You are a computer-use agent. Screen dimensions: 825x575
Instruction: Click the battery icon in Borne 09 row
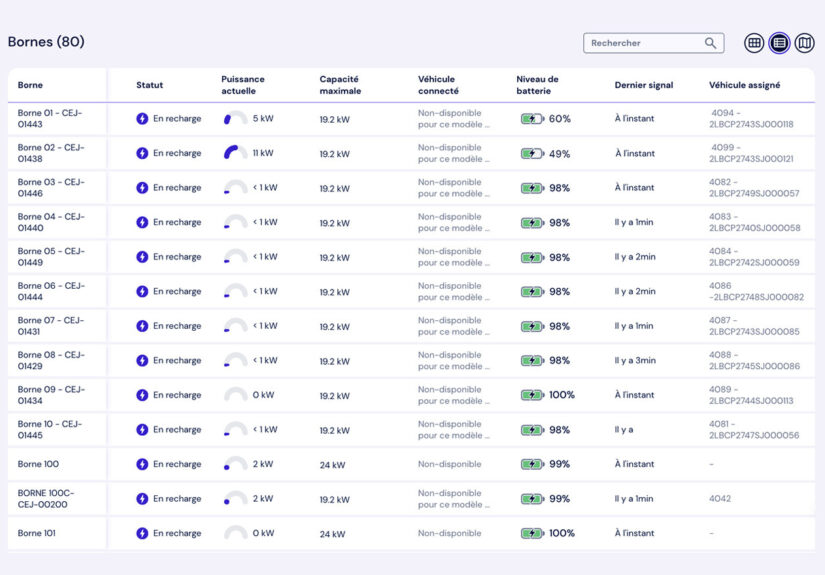532,395
